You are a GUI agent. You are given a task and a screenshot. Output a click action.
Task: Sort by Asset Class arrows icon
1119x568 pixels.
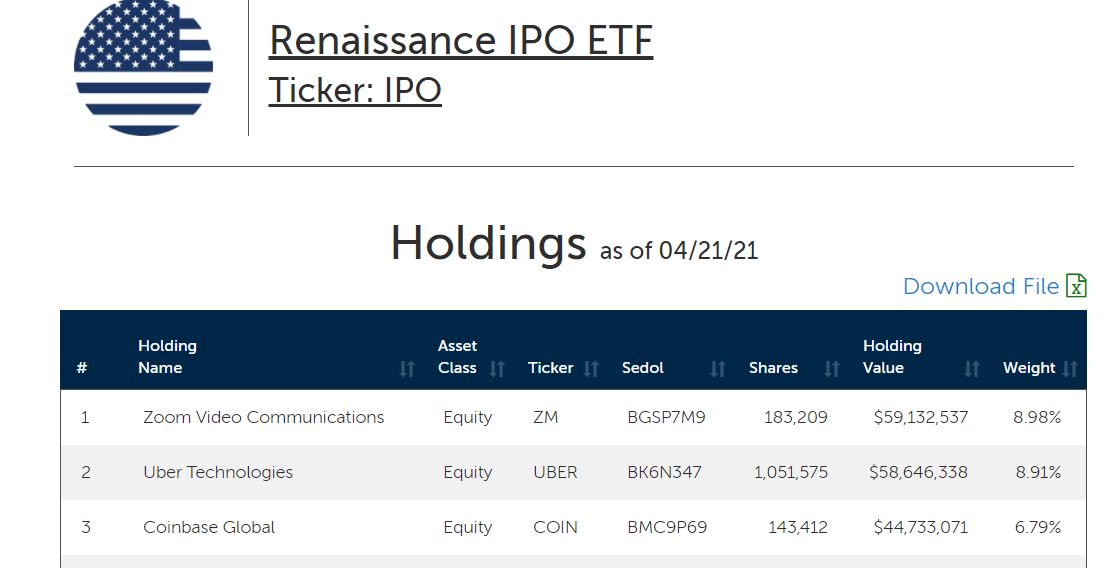[497, 369]
